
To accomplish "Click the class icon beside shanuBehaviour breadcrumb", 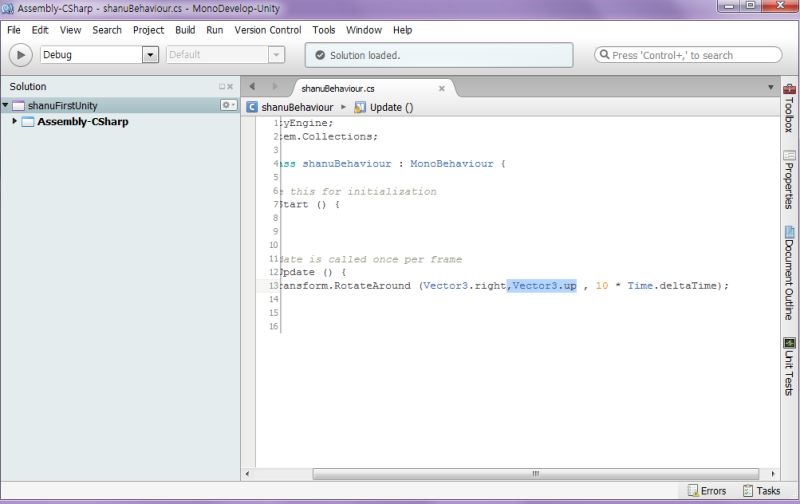I will click(x=252, y=107).
